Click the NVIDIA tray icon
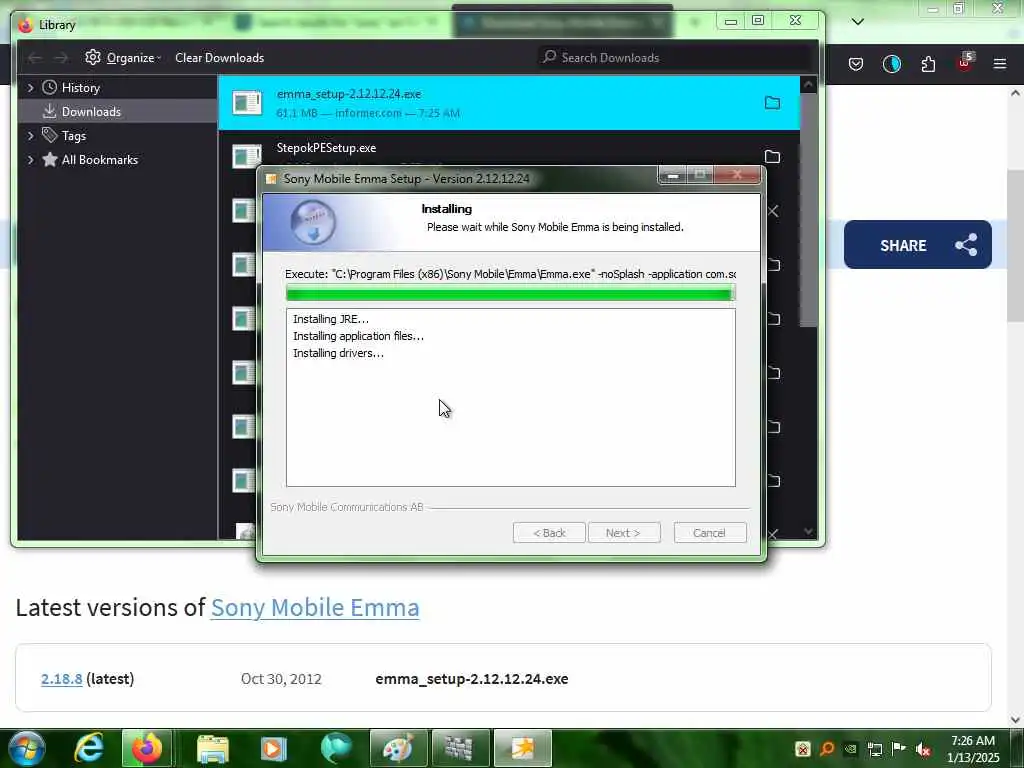 click(850, 749)
